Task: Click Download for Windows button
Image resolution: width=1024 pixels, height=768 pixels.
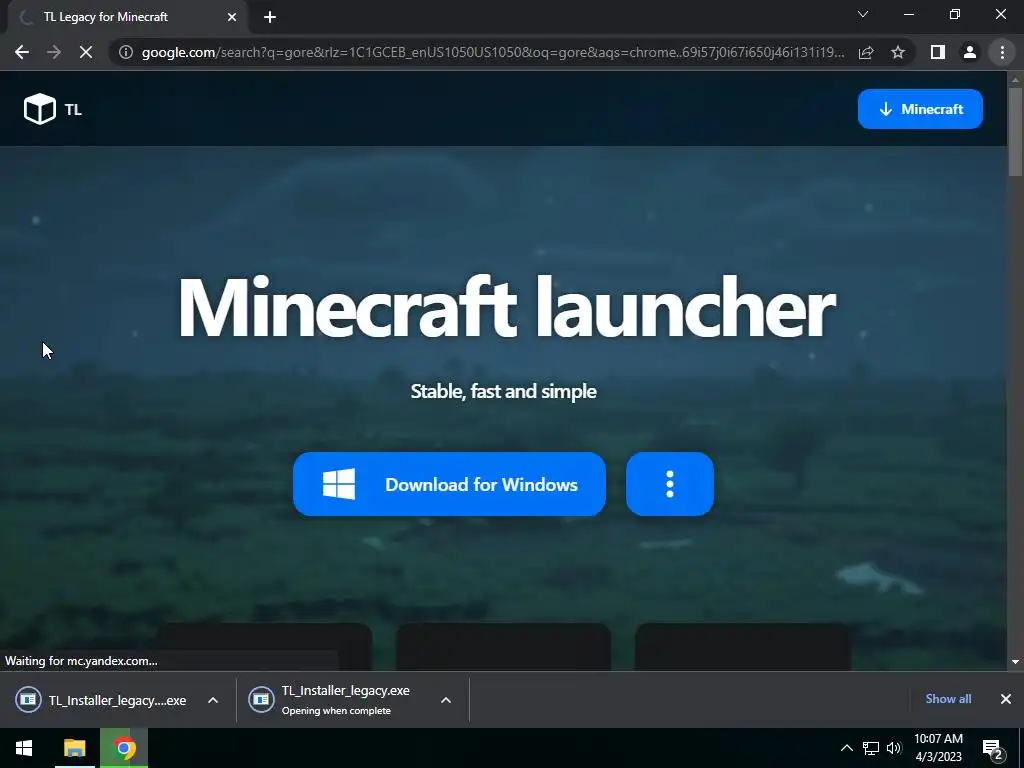Action: (x=449, y=484)
